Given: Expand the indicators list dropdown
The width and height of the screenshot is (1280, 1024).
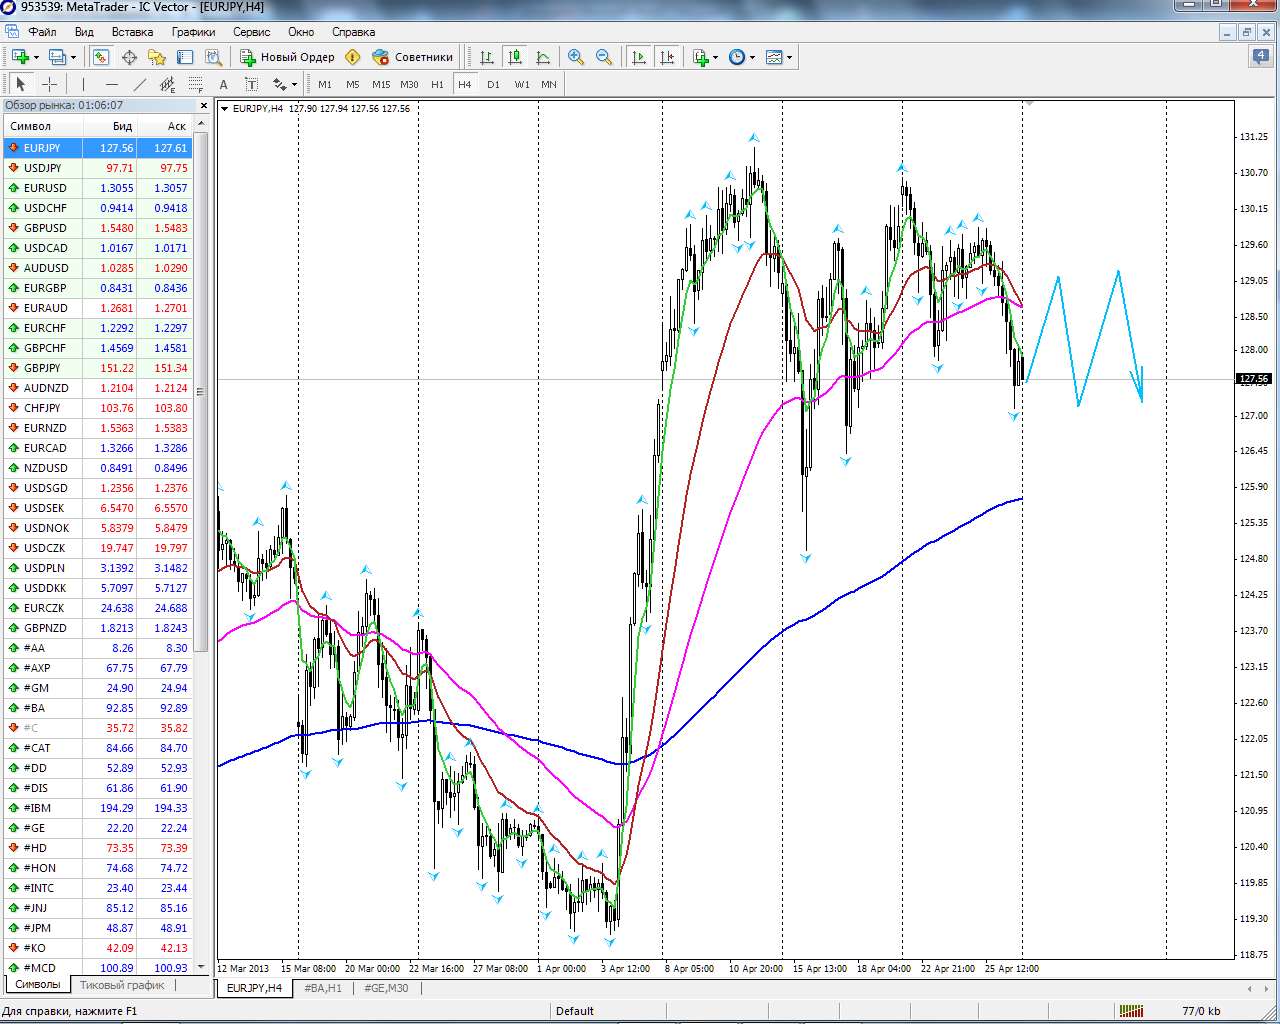Looking at the screenshot, I should point(715,57).
